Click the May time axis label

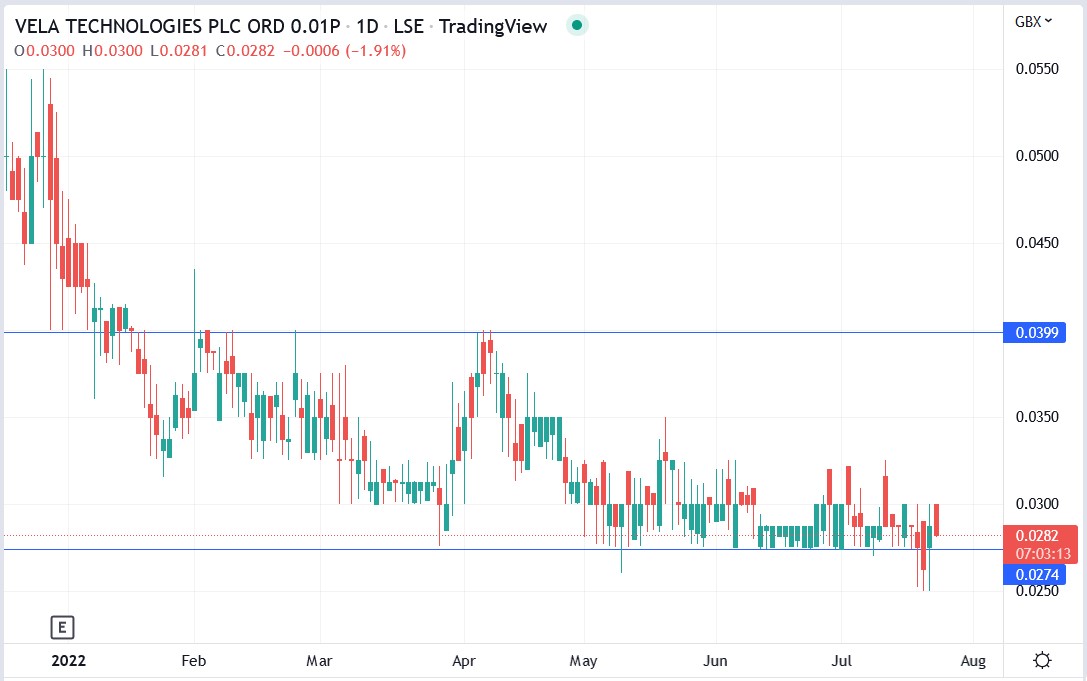pyautogui.click(x=584, y=661)
